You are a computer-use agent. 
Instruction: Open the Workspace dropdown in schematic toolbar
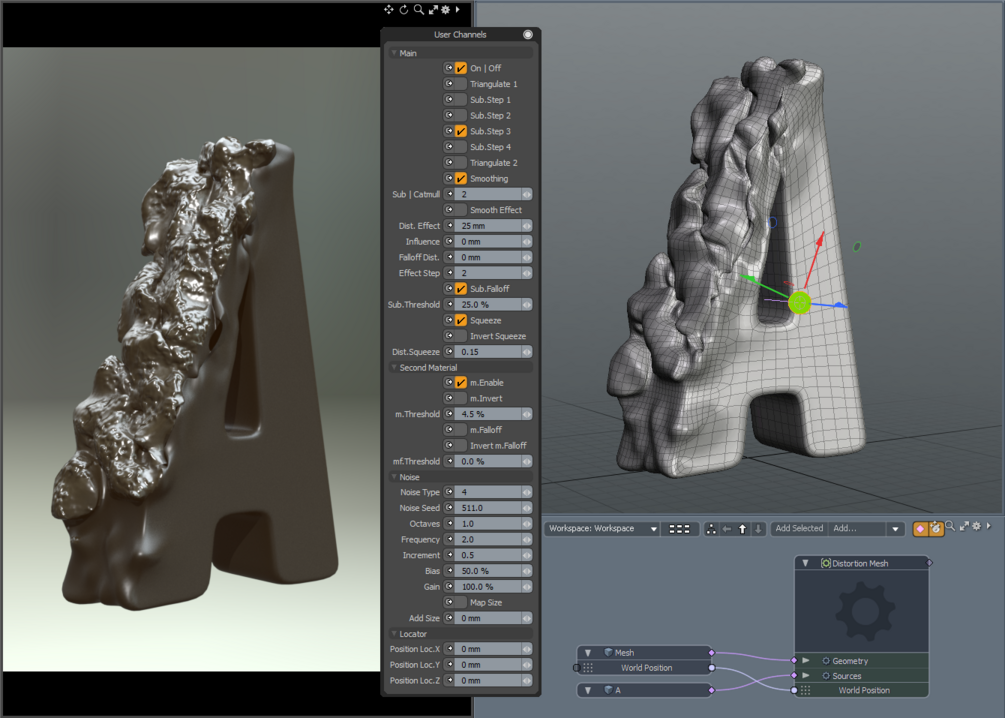600,528
